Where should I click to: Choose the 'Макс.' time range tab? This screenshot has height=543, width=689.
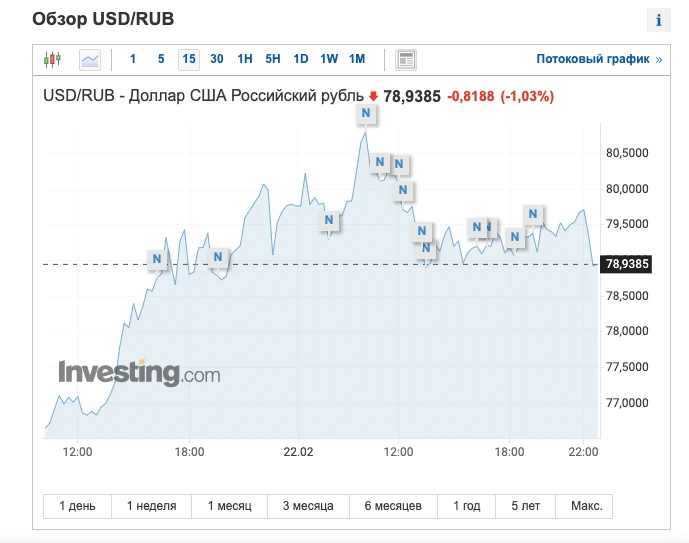point(586,506)
